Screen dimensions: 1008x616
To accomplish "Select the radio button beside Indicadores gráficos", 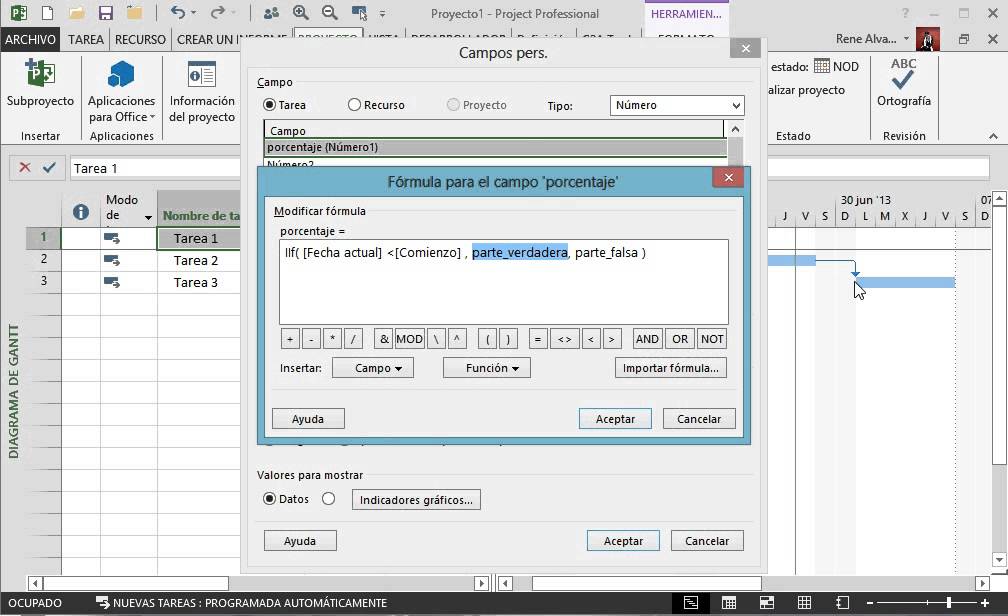I will point(328,499).
